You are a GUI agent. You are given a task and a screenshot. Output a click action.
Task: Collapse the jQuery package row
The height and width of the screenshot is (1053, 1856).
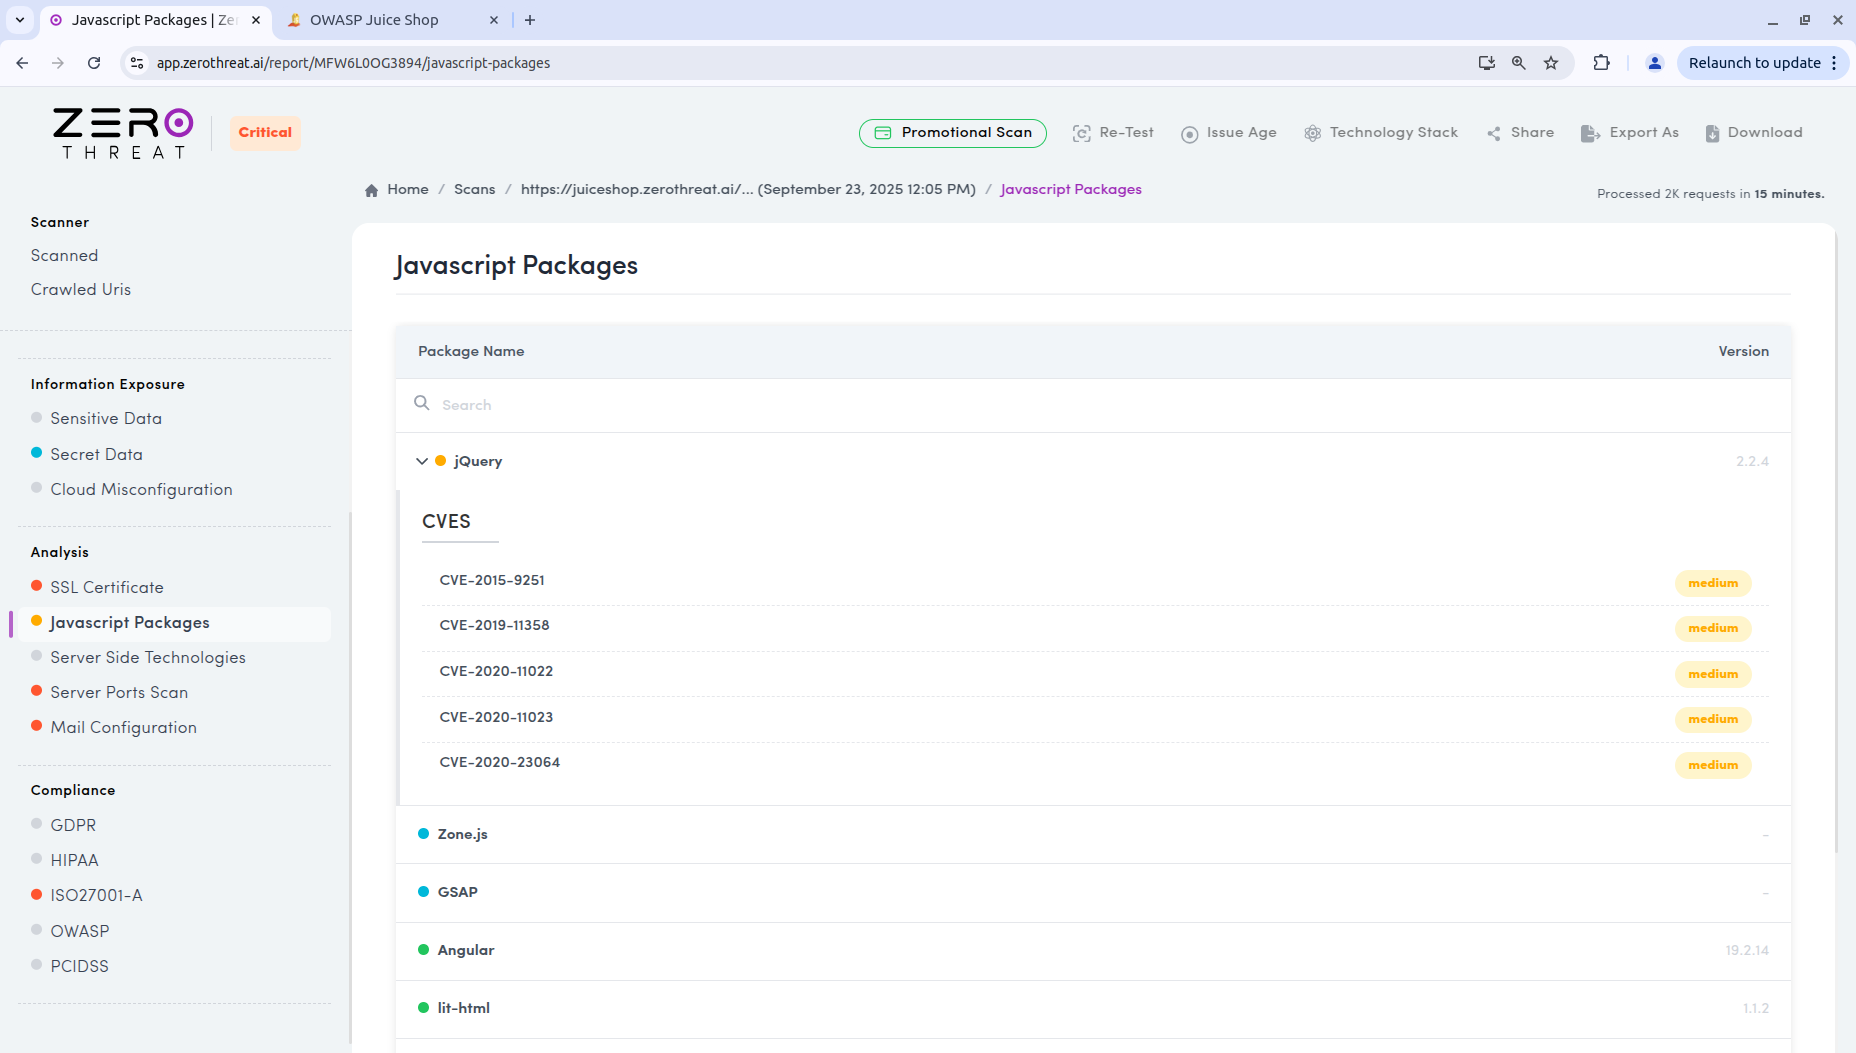pyautogui.click(x=422, y=461)
